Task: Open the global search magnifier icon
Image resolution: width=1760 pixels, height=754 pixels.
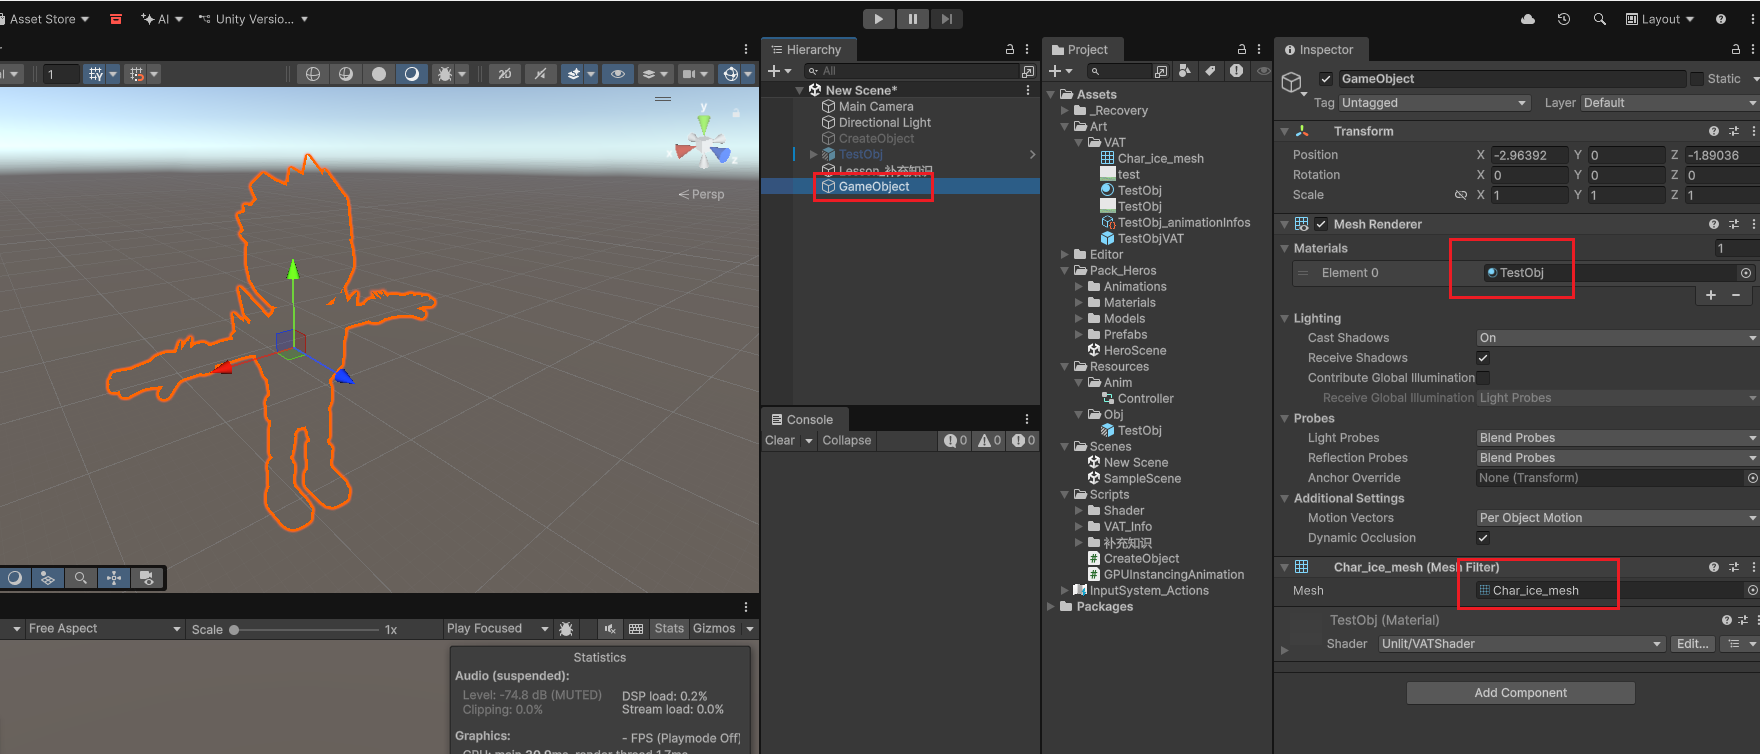Action: (x=1600, y=19)
